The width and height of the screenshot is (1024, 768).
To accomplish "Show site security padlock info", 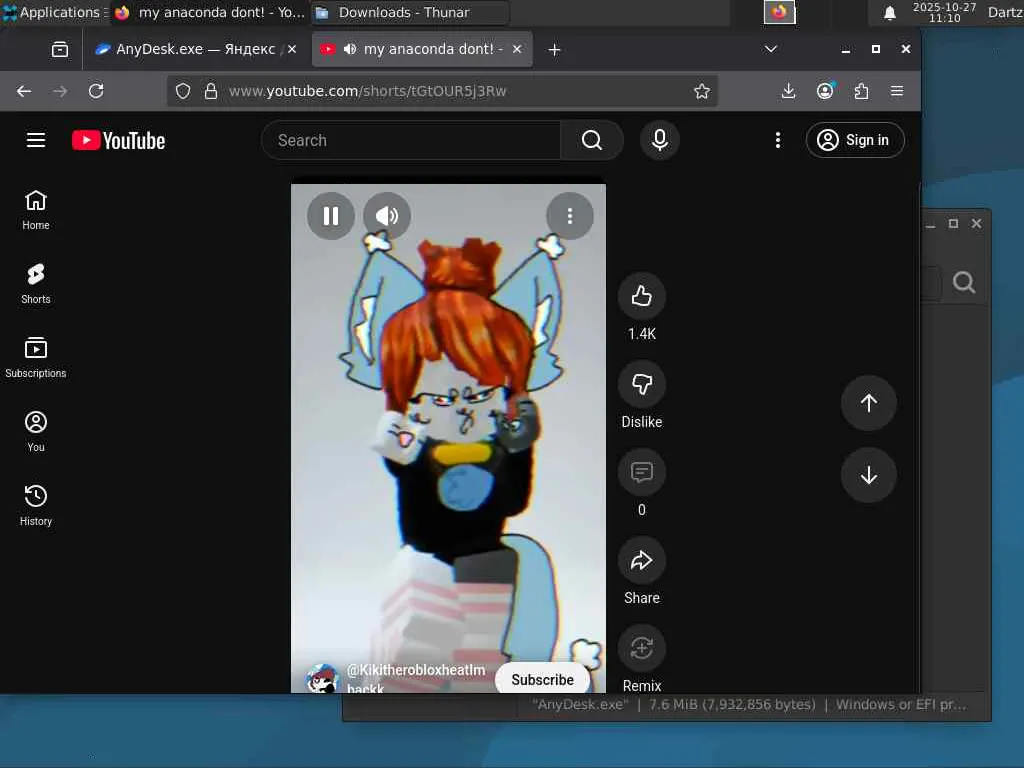I will 210,91.
